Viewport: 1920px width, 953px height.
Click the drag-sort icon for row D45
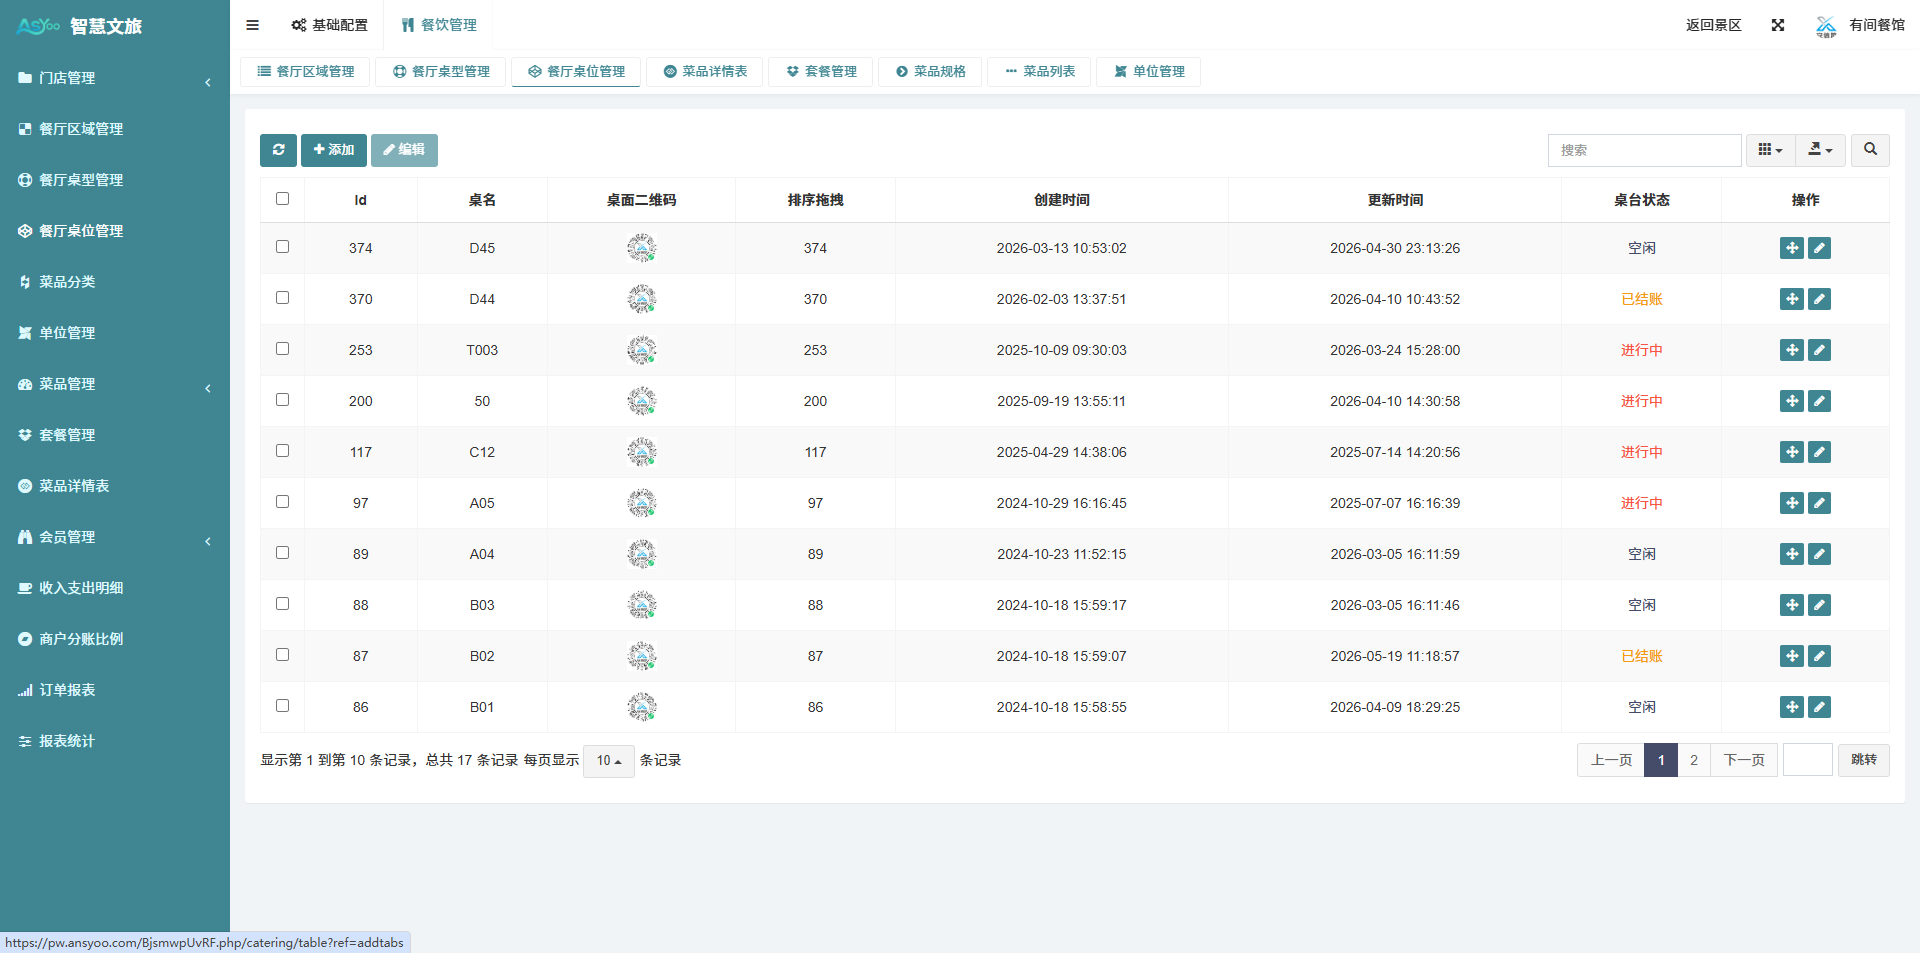click(x=1792, y=248)
